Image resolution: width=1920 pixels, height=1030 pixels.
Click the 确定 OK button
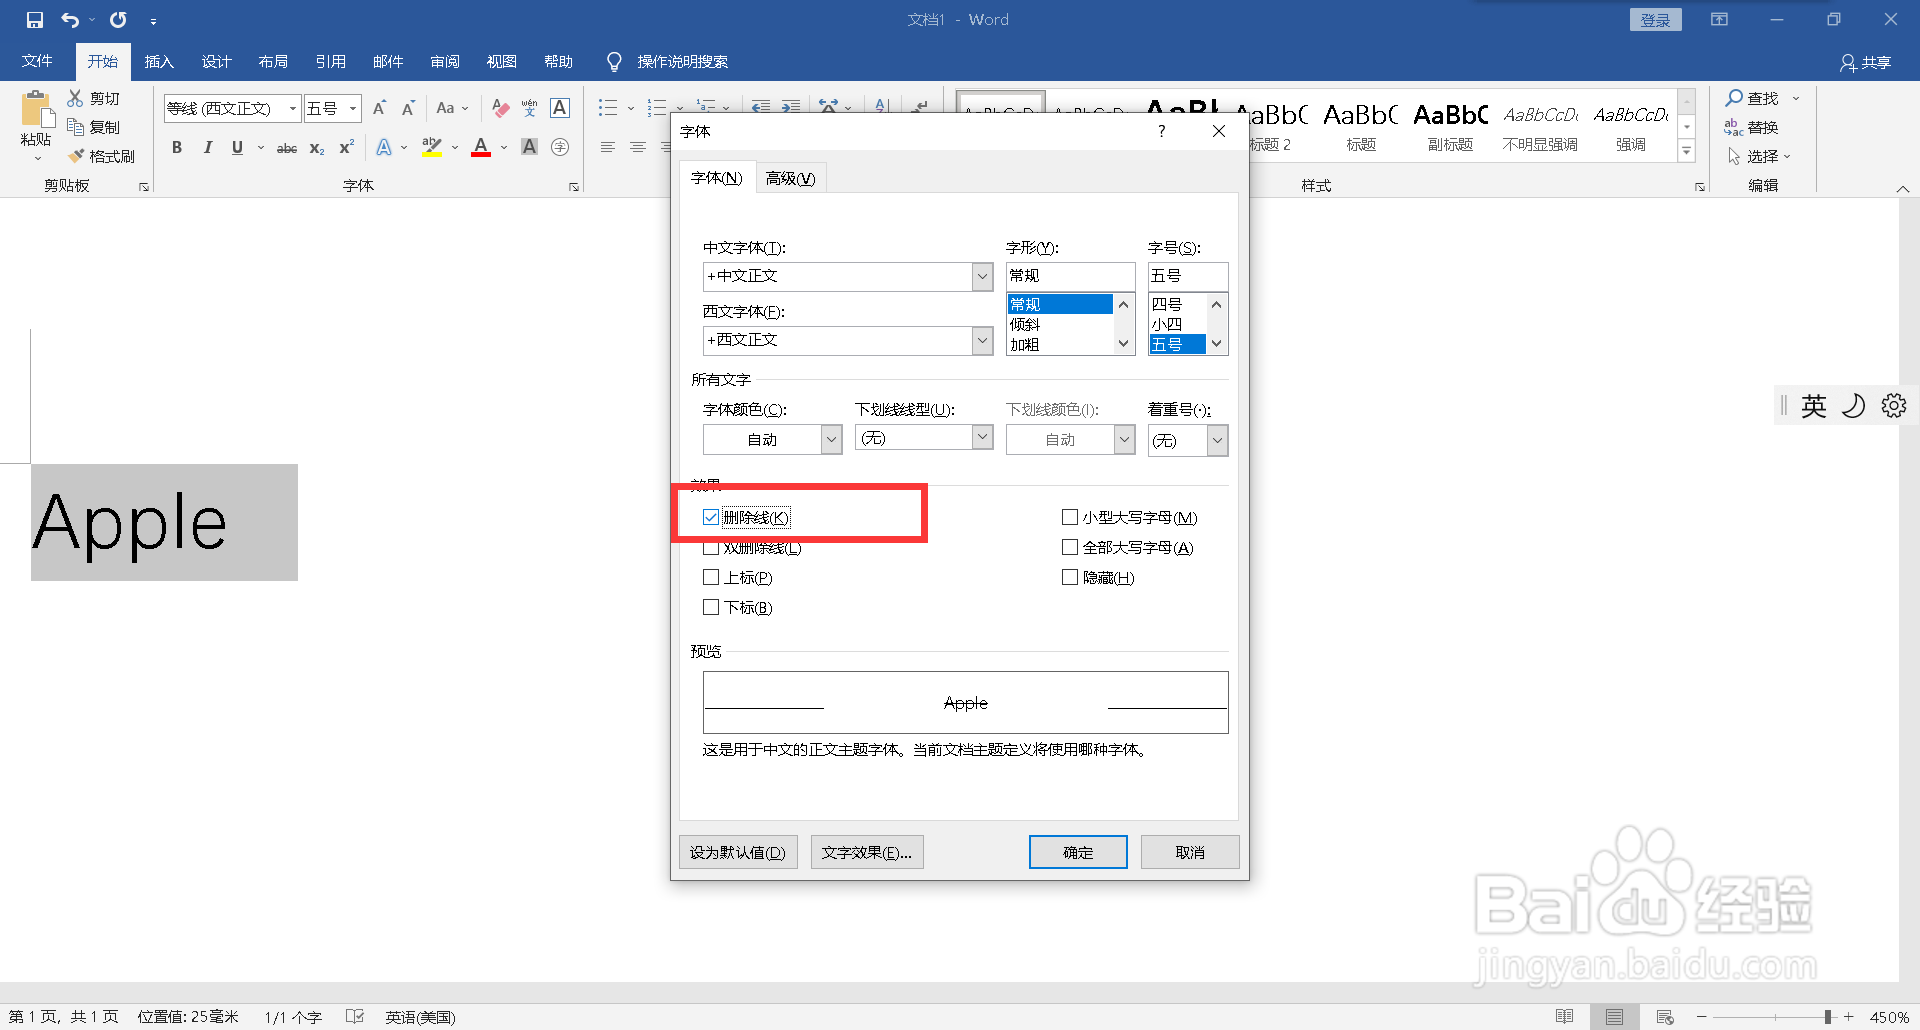pos(1078,852)
